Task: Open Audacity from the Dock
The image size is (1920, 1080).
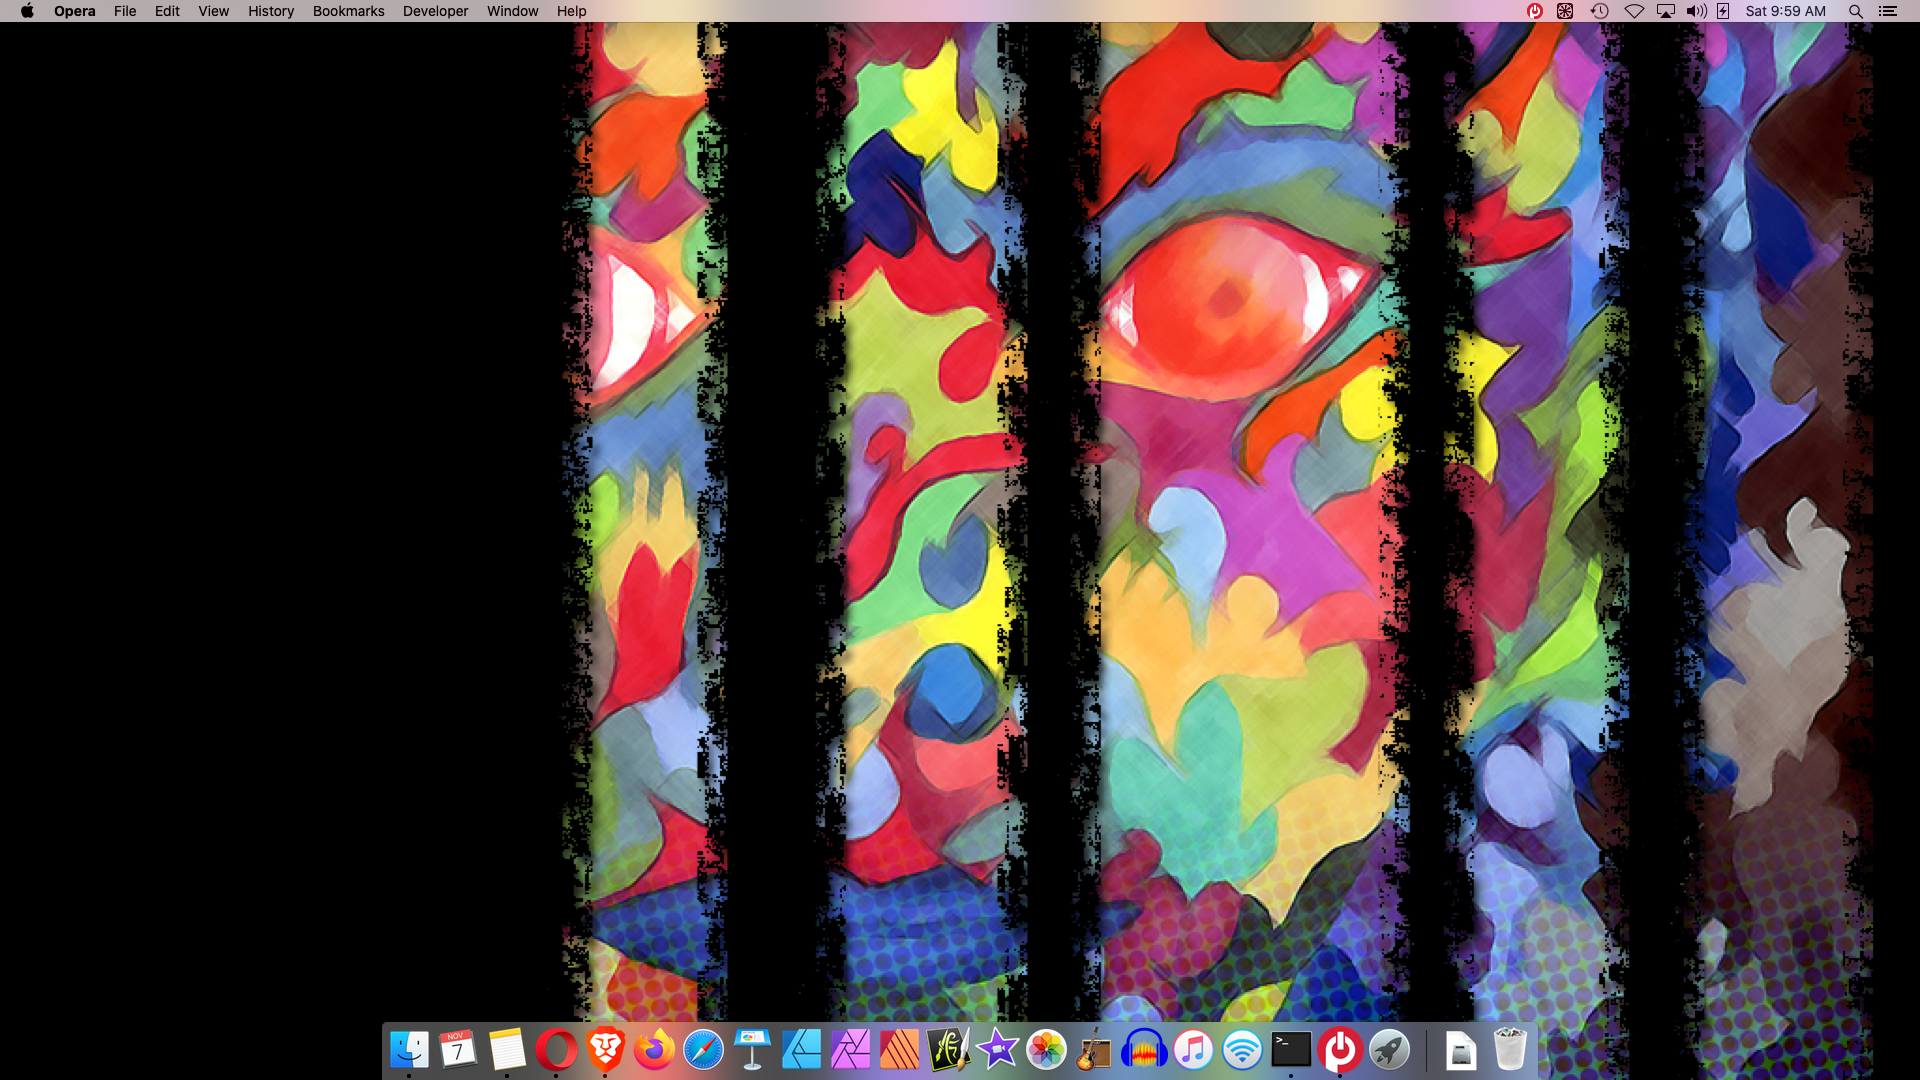Action: (1144, 1050)
